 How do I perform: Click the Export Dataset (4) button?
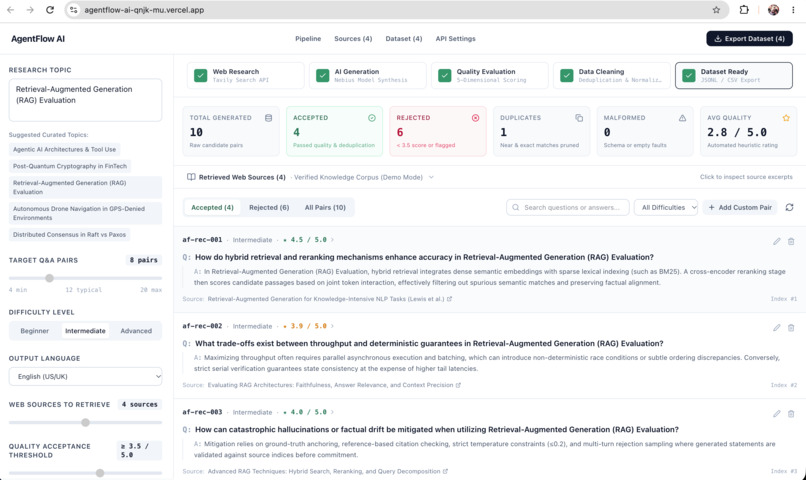pyautogui.click(x=749, y=39)
